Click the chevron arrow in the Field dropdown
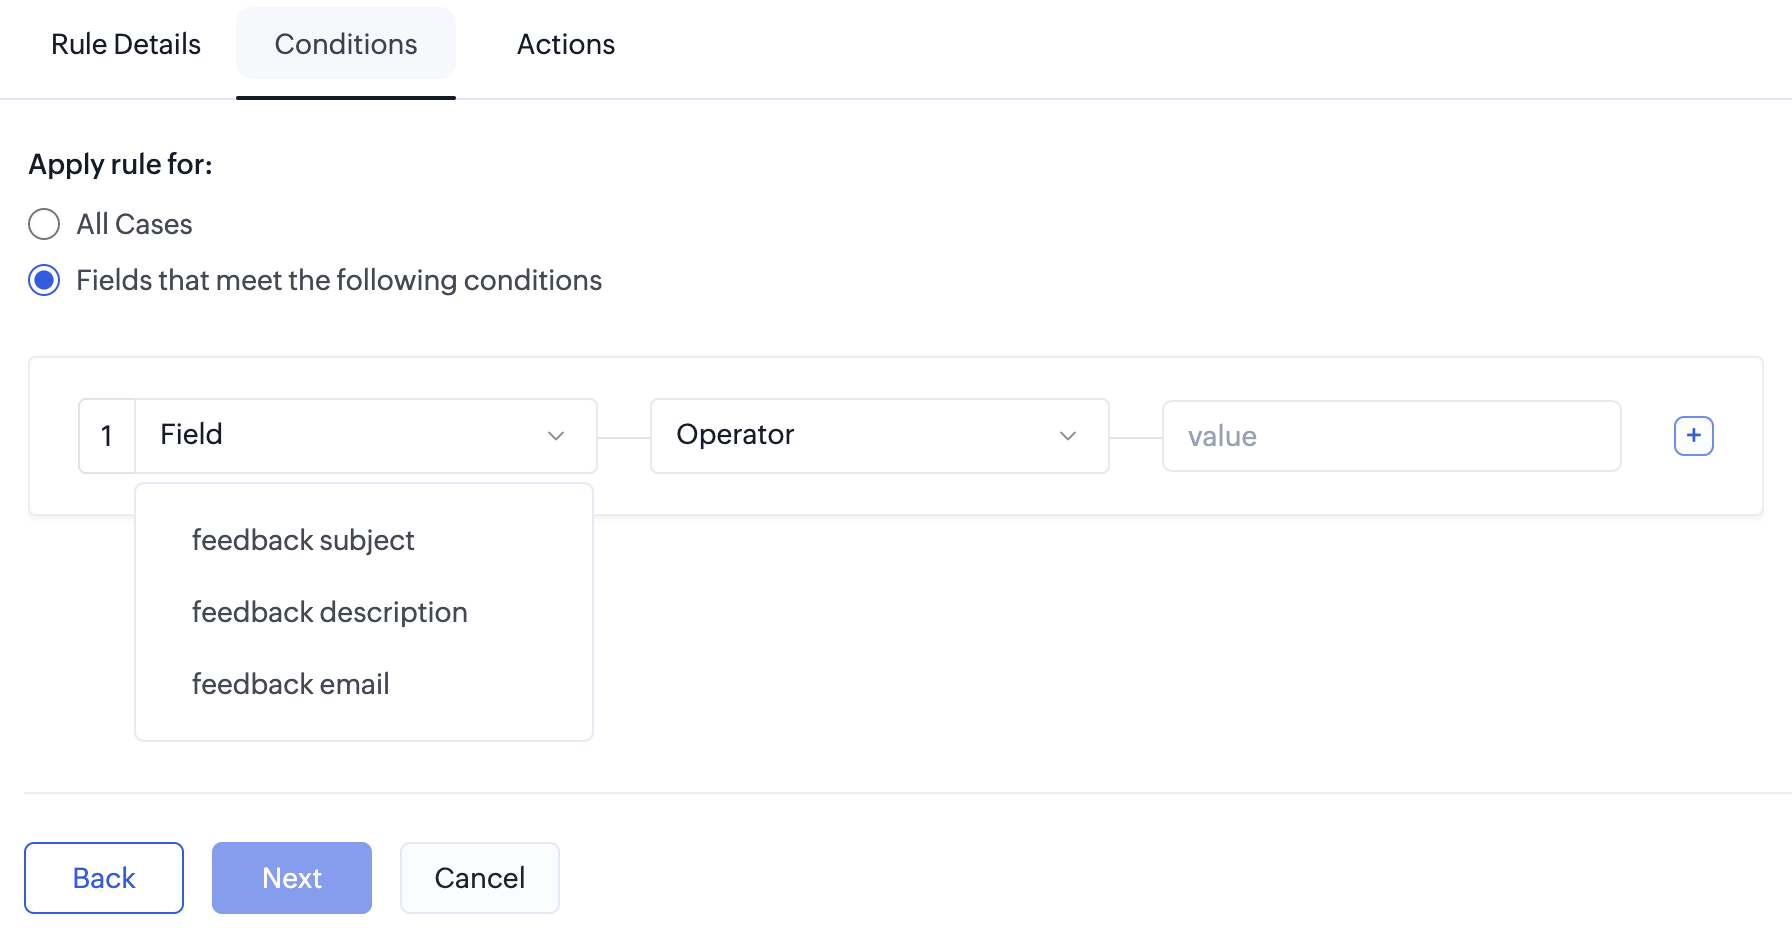 (556, 436)
